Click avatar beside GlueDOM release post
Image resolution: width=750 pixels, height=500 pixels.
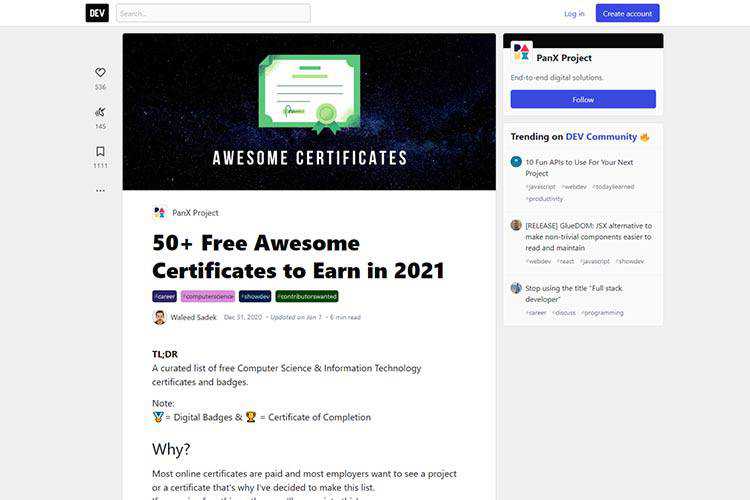point(516,225)
